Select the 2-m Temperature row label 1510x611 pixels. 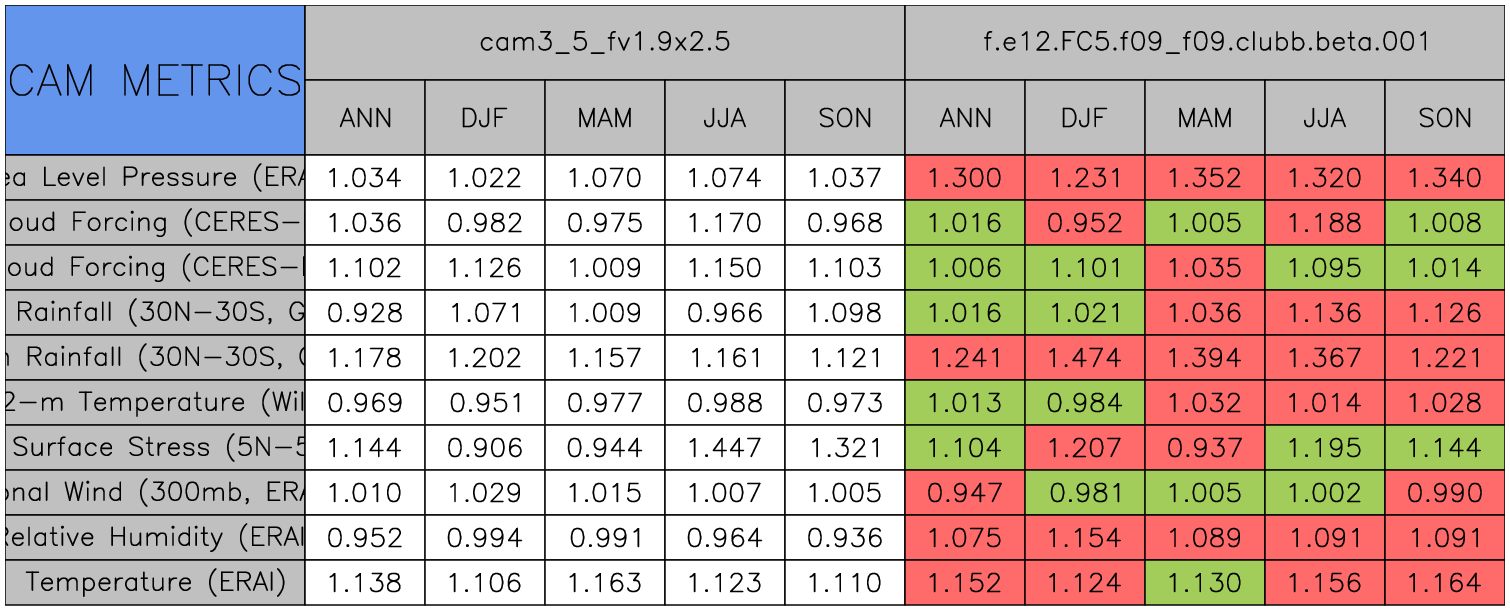coord(154,403)
